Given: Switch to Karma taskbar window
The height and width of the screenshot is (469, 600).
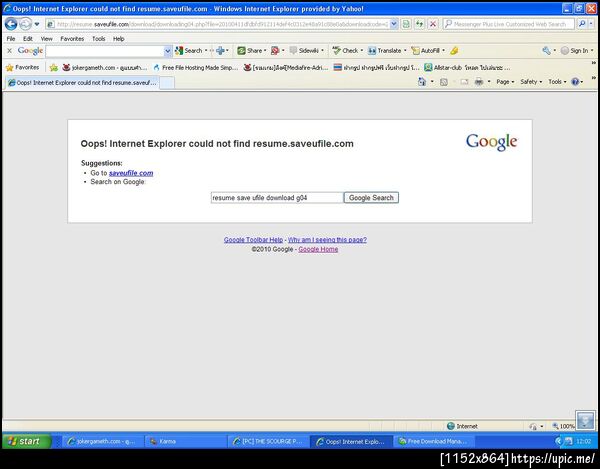Looking at the screenshot, I should click(x=185, y=441).
